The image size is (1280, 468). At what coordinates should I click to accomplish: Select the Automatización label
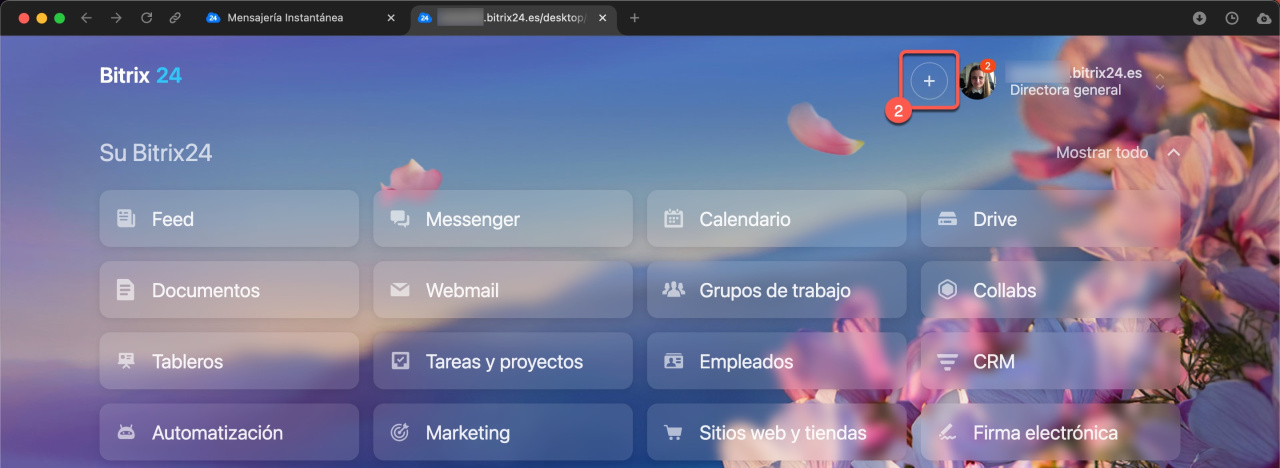click(x=217, y=433)
